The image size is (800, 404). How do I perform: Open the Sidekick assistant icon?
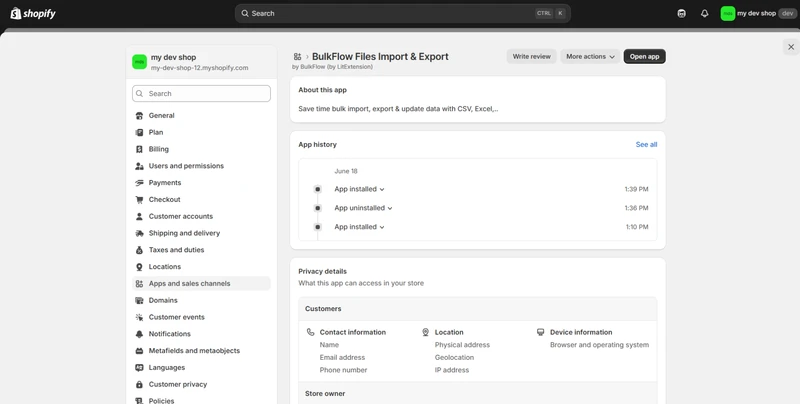click(x=681, y=14)
